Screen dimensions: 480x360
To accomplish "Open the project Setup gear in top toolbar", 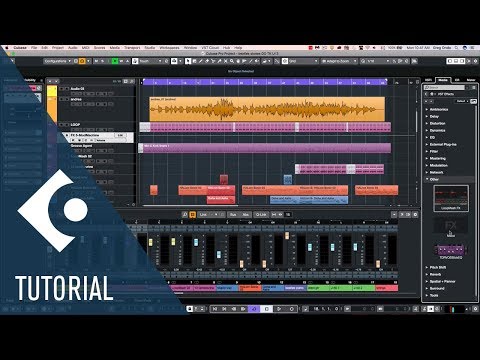I will (475, 61).
